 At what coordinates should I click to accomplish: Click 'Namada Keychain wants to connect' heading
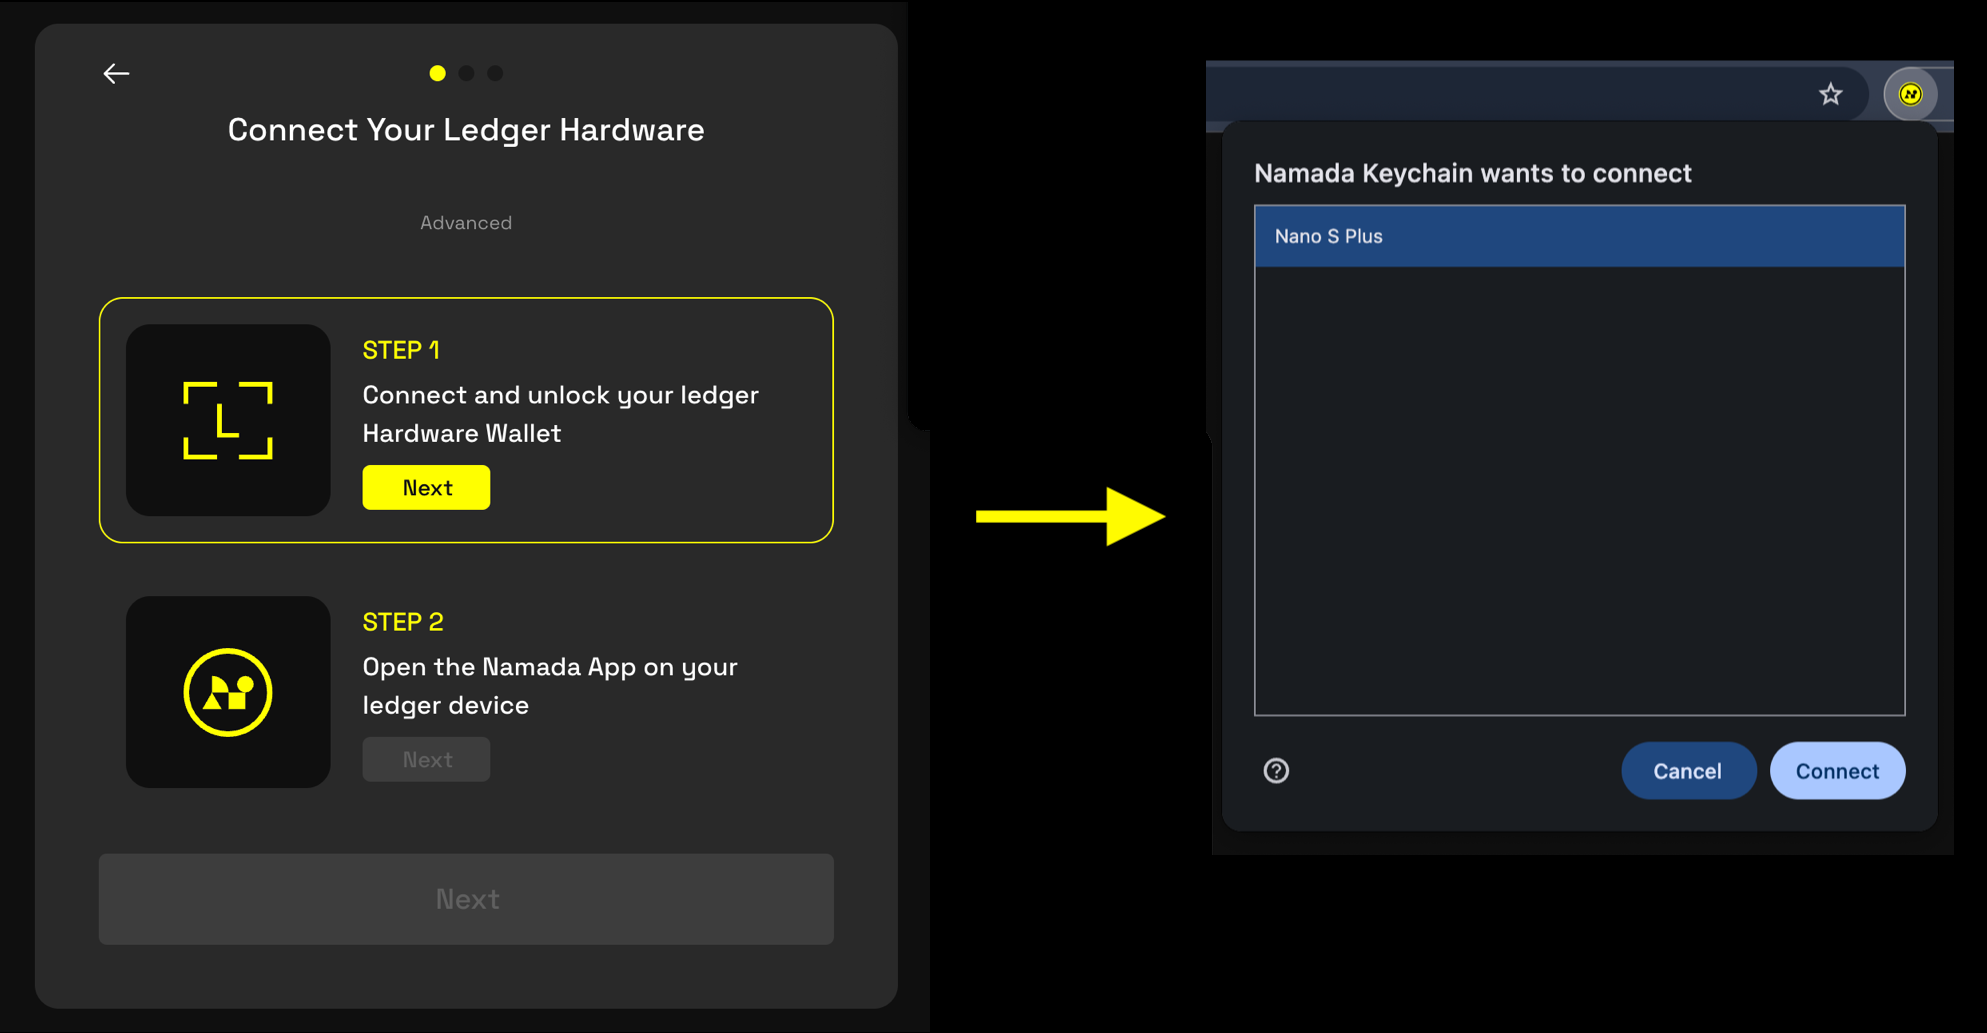(1472, 173)
